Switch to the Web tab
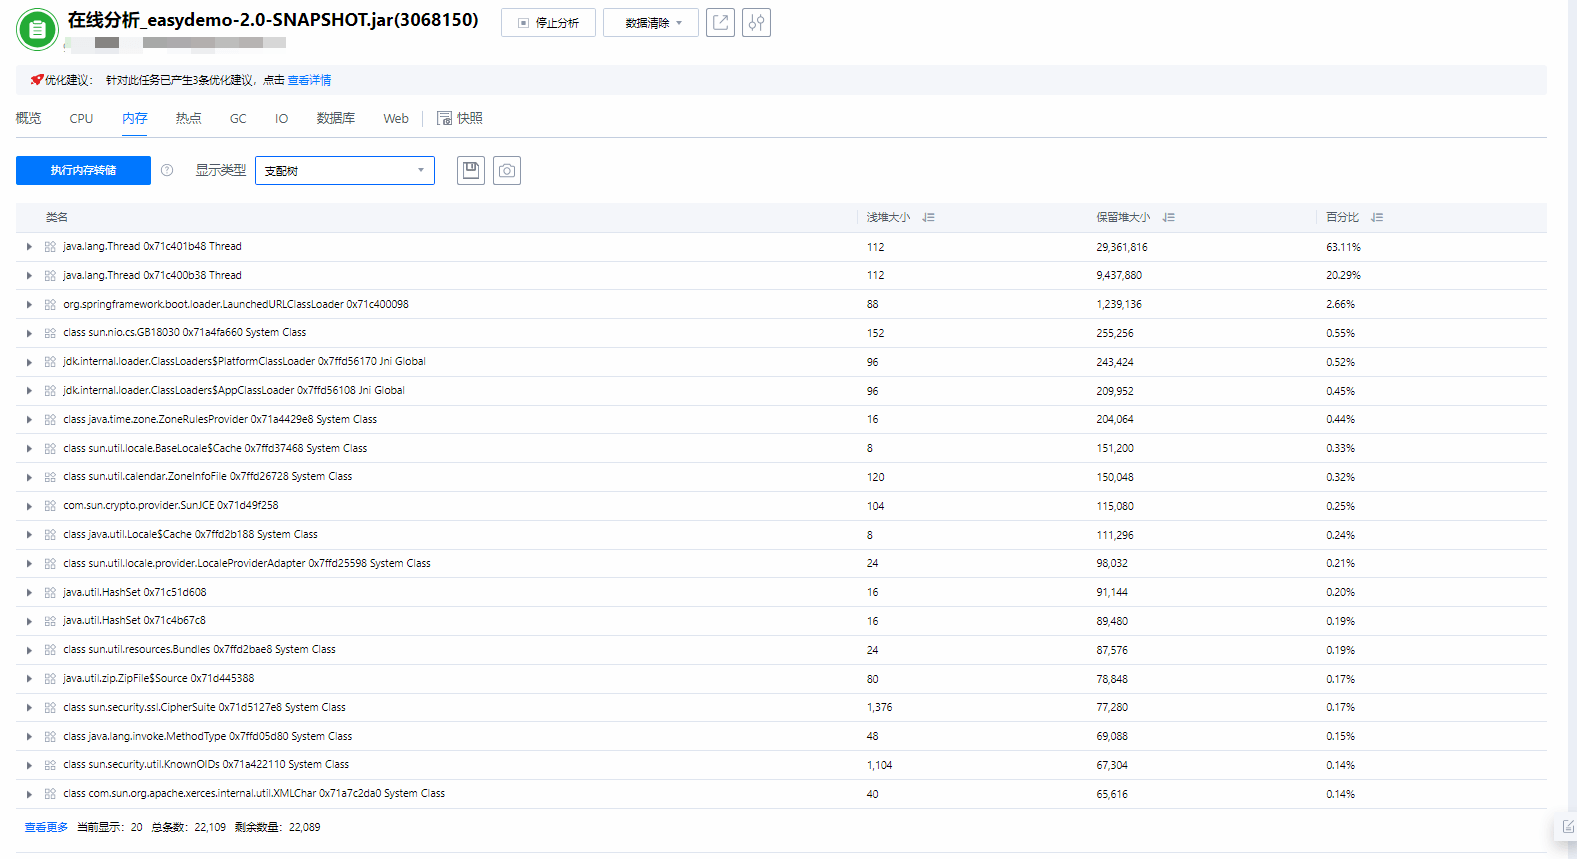Viewport: 1577px width, 859px height. [x=396, y=118]
